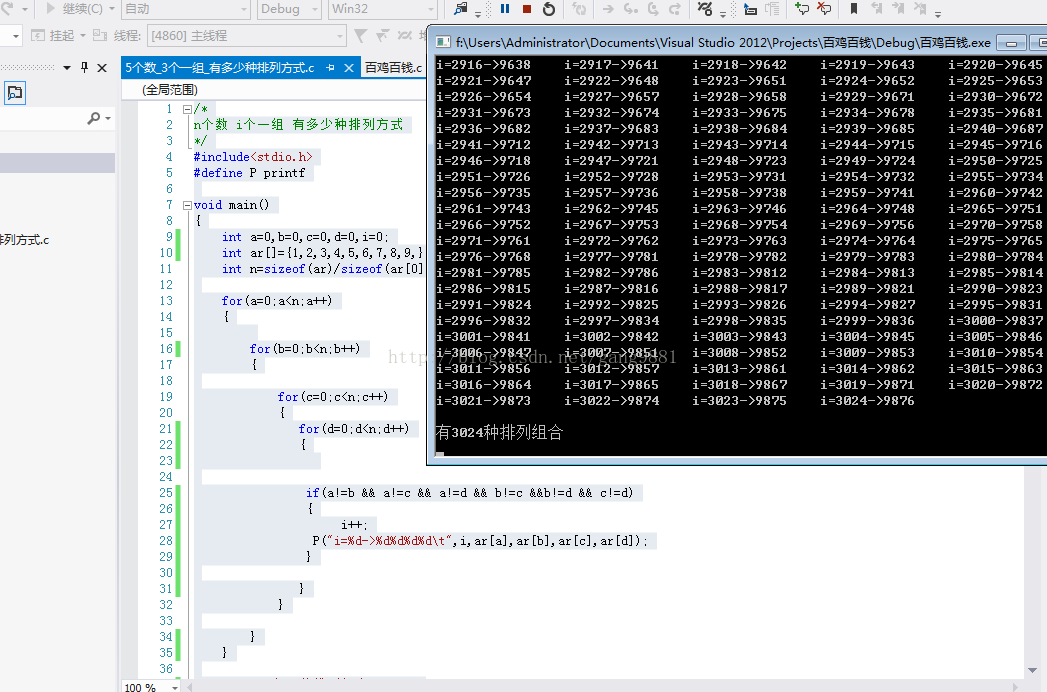Click the comment selection icon

(x=801, y=9)
